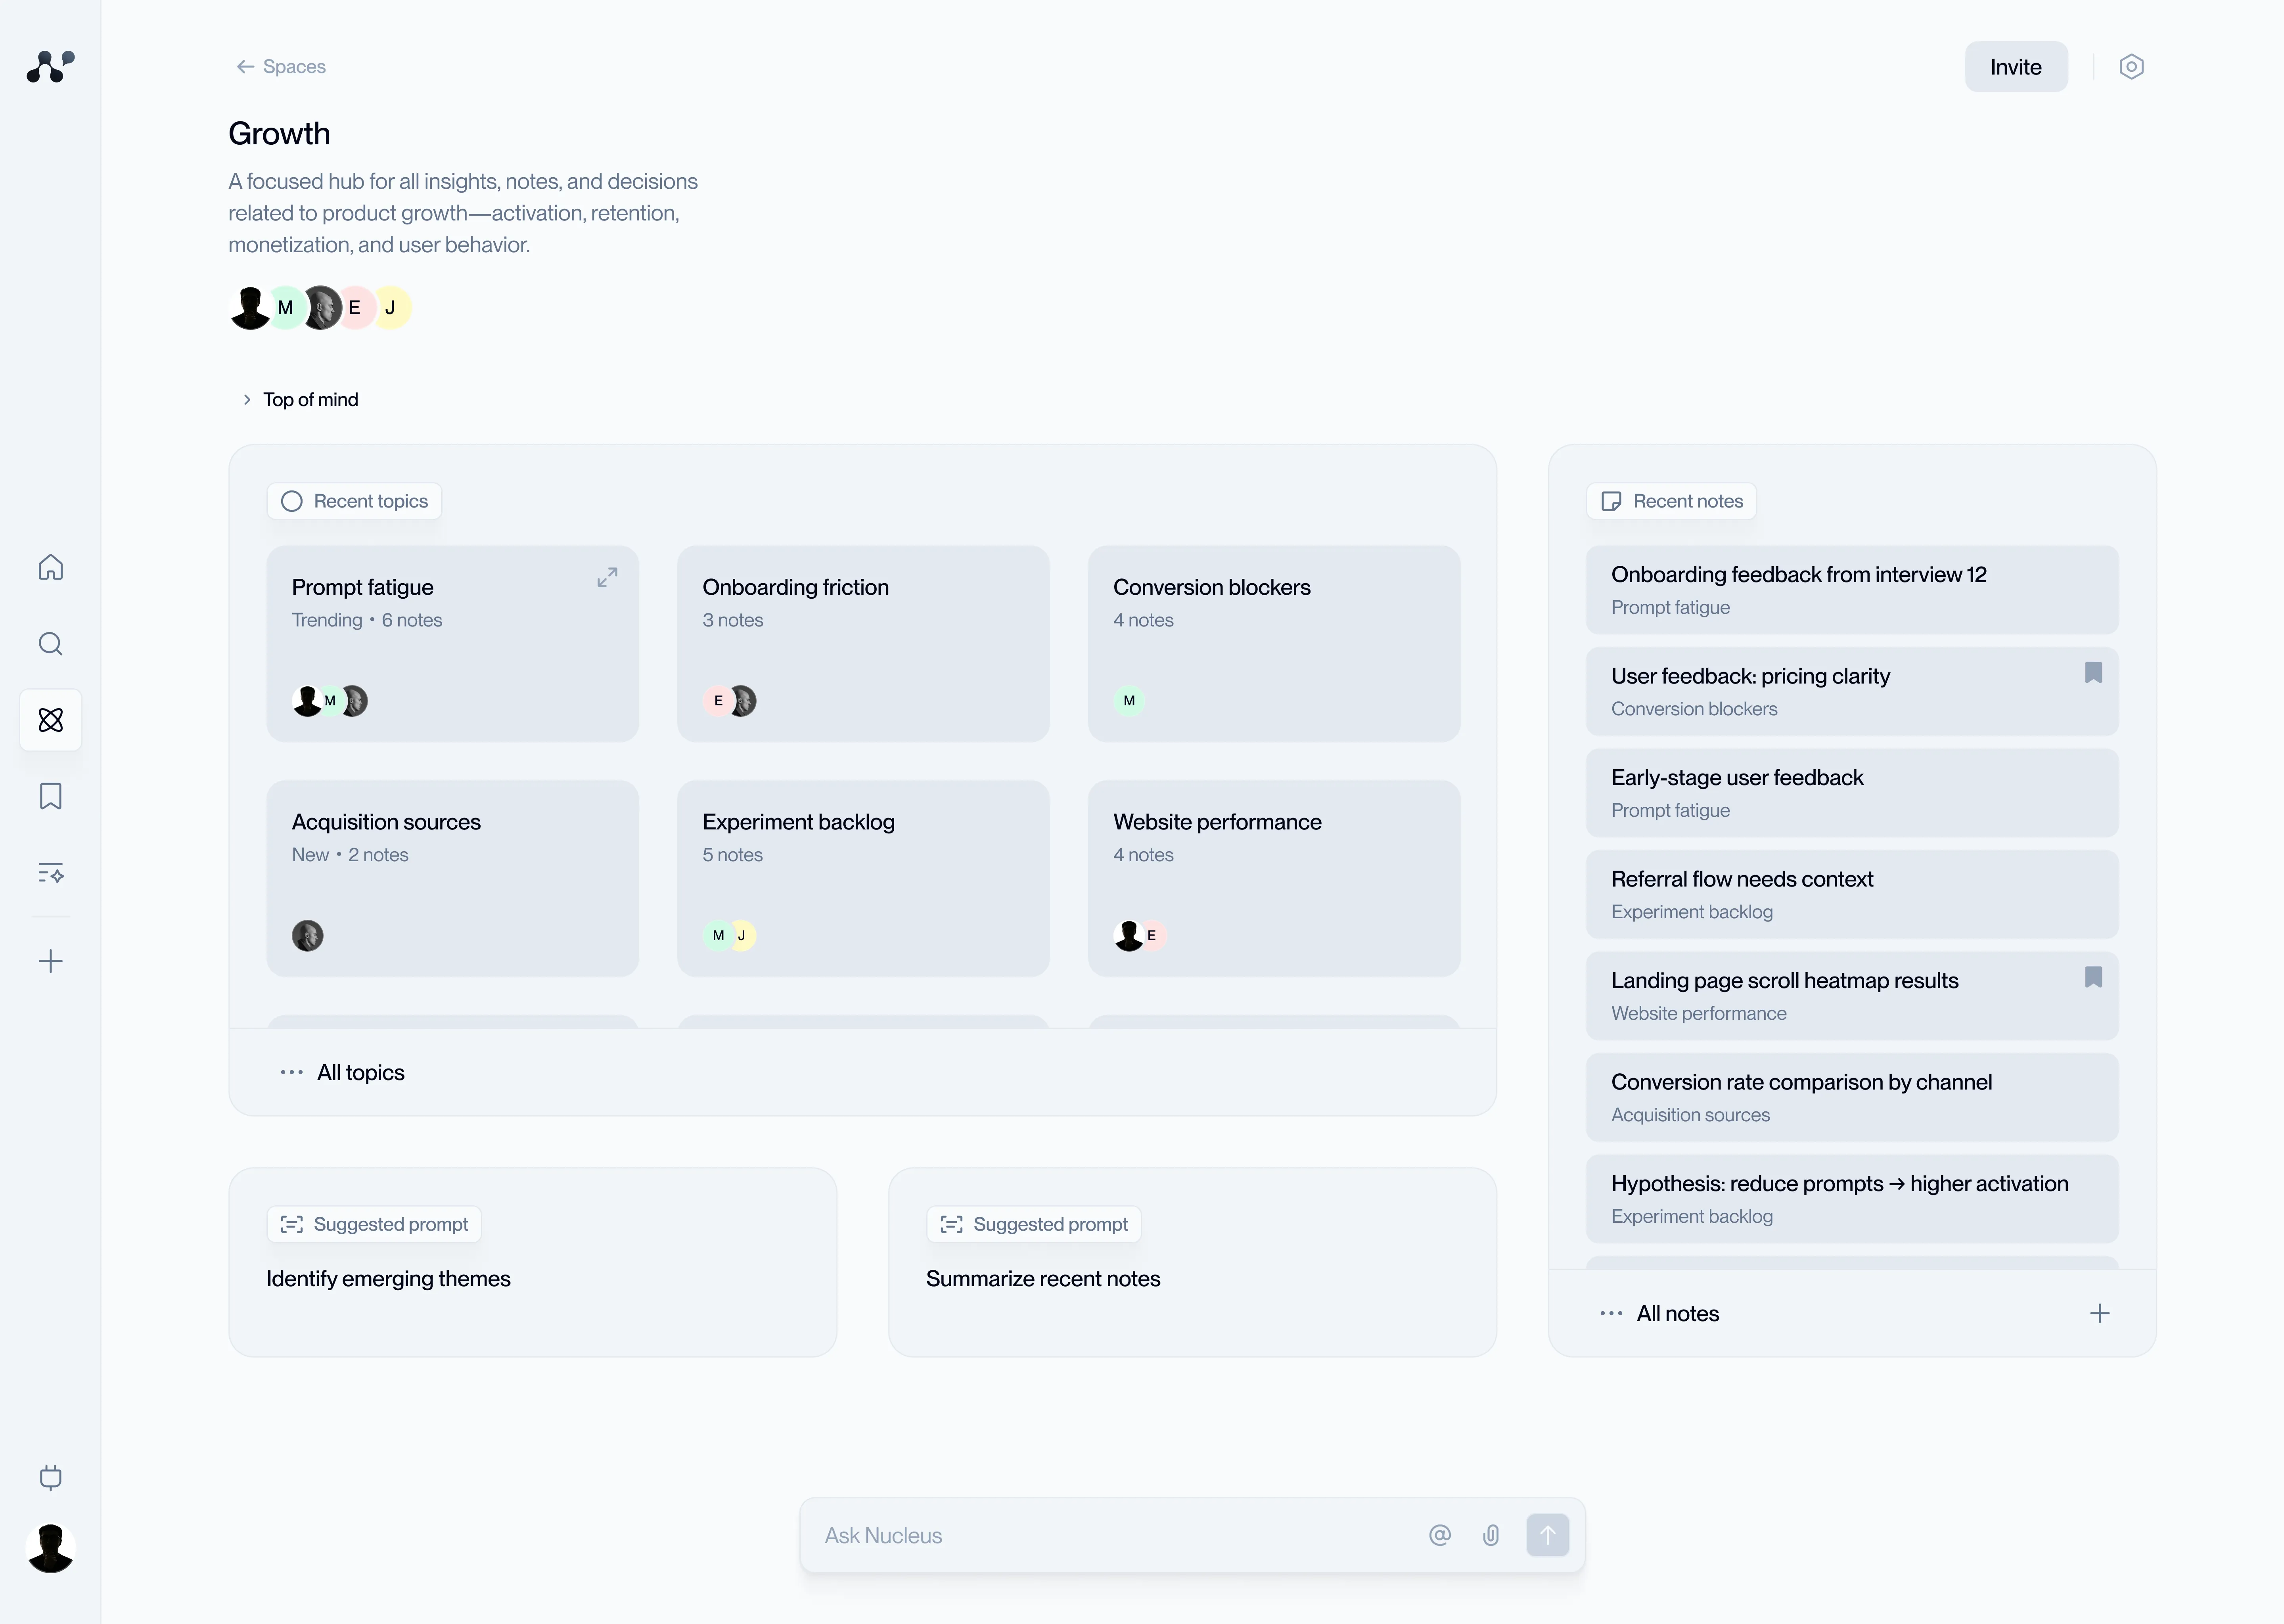Expand the Prompt fatigue card
The height and width of the screenshot is (1624, 2284).
[x=607, y=578]
